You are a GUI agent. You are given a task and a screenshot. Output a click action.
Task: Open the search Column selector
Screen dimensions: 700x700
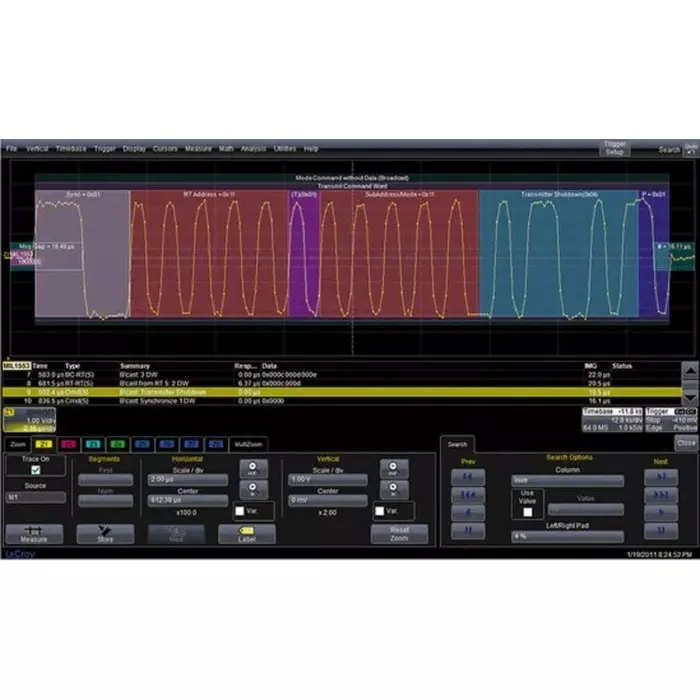tap(567, 480)
